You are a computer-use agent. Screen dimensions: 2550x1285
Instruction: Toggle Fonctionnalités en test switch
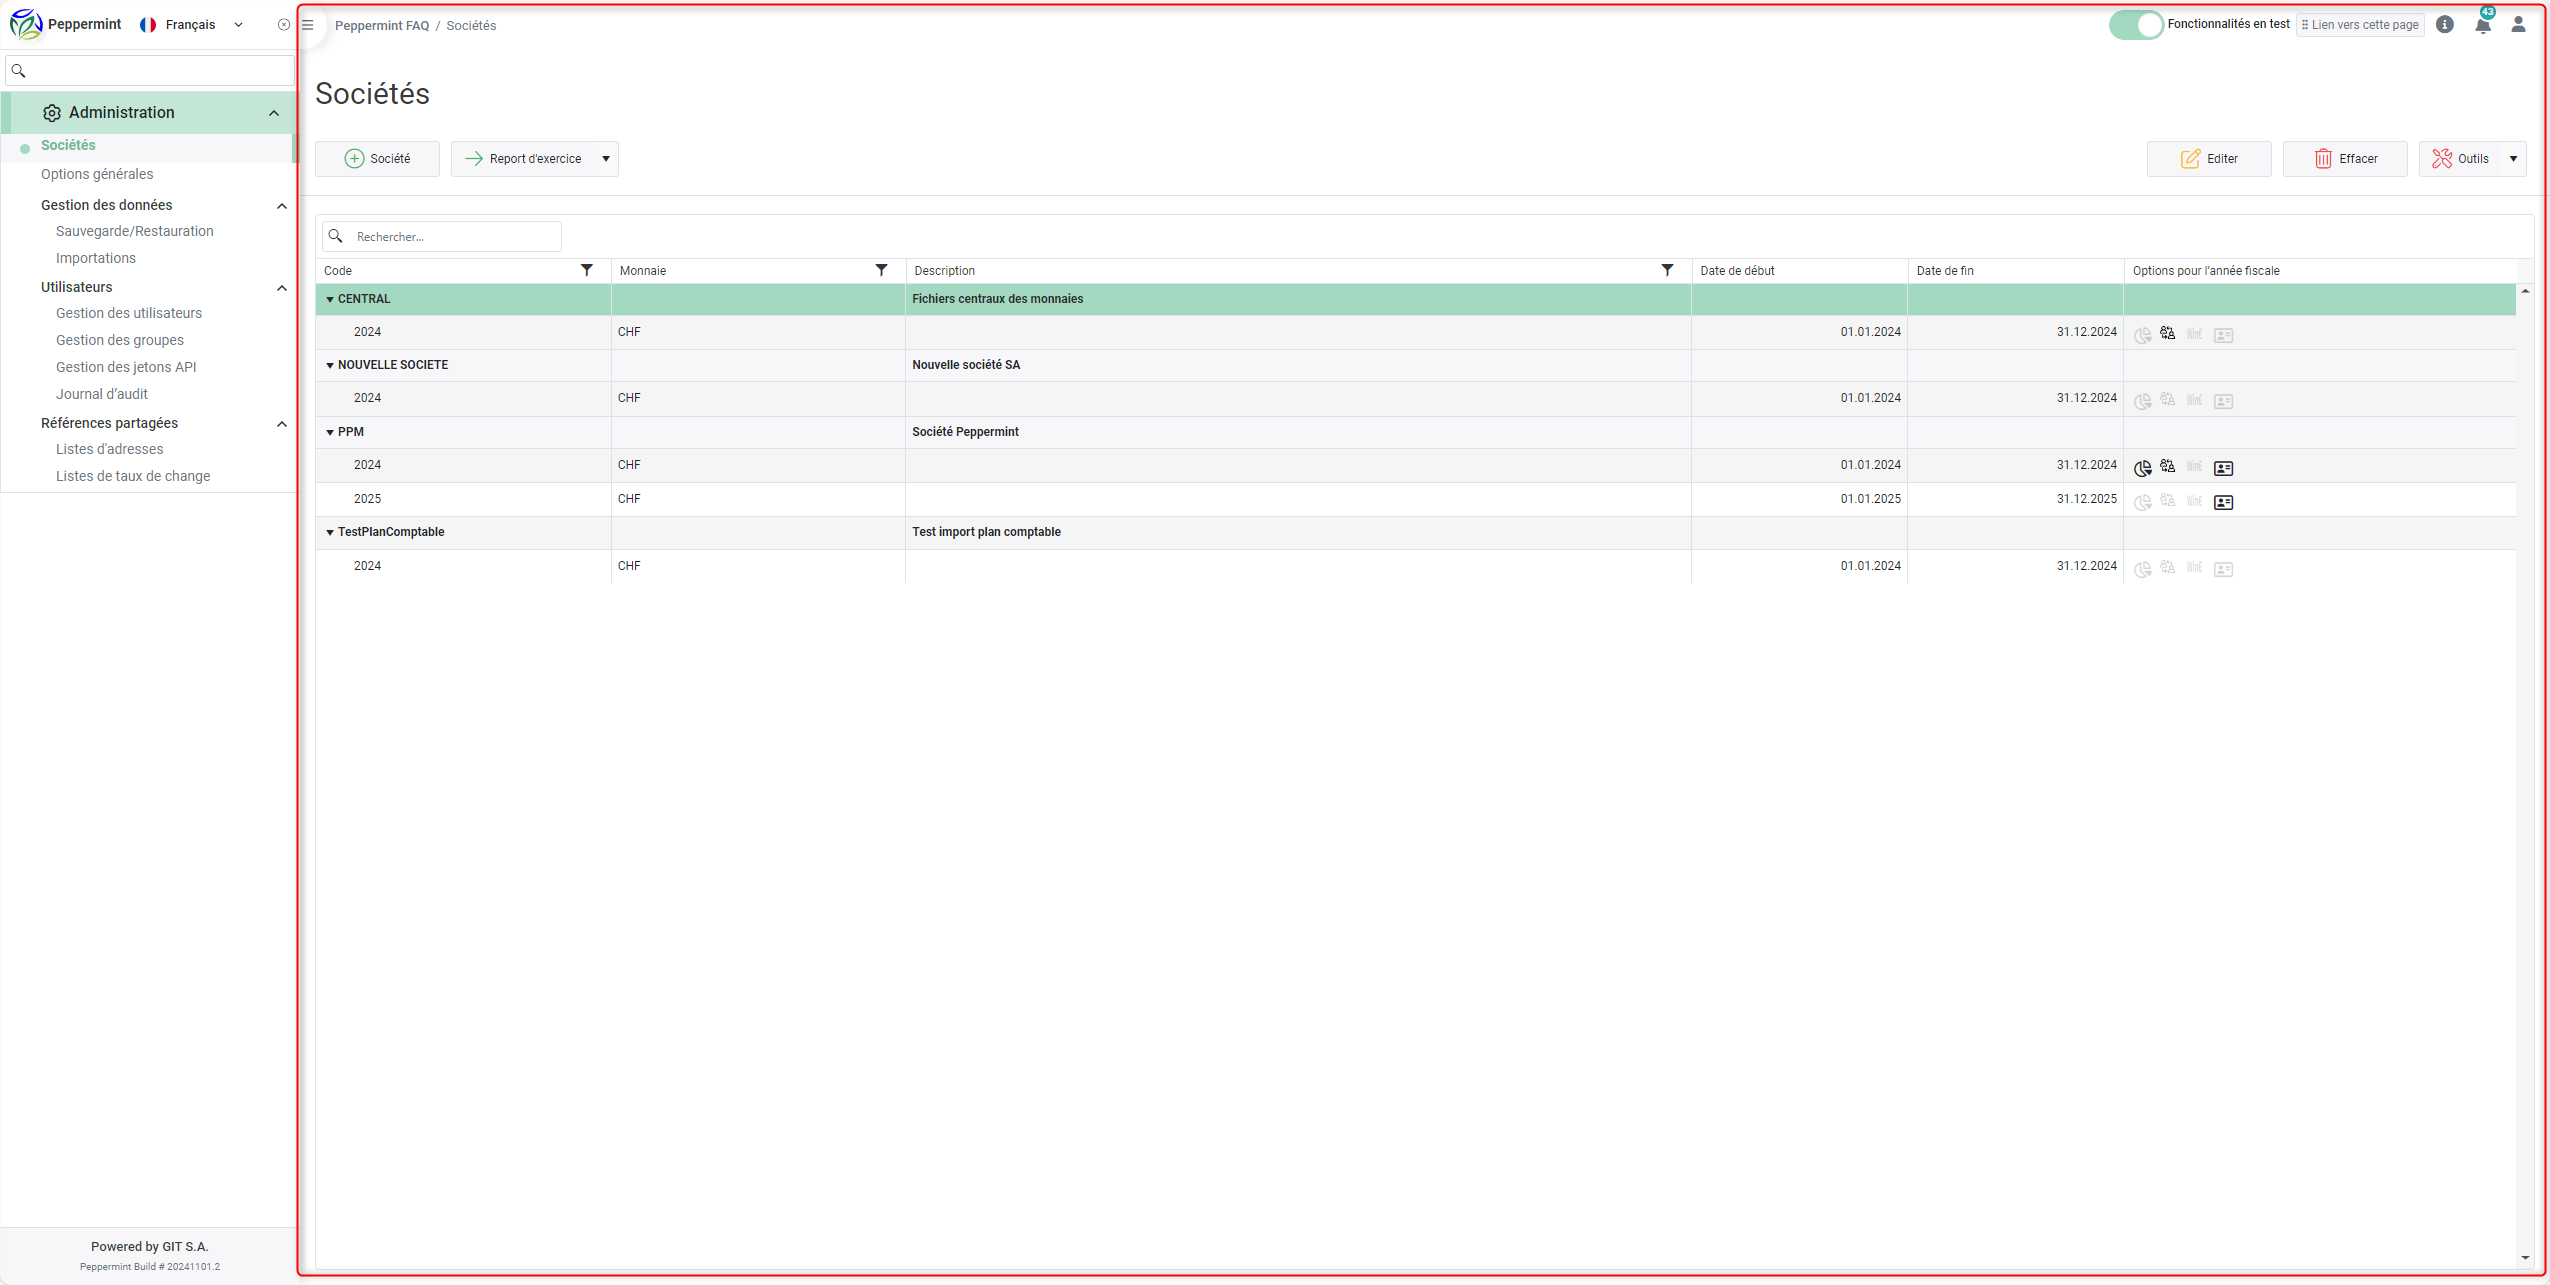click(x=2135, y=25)
